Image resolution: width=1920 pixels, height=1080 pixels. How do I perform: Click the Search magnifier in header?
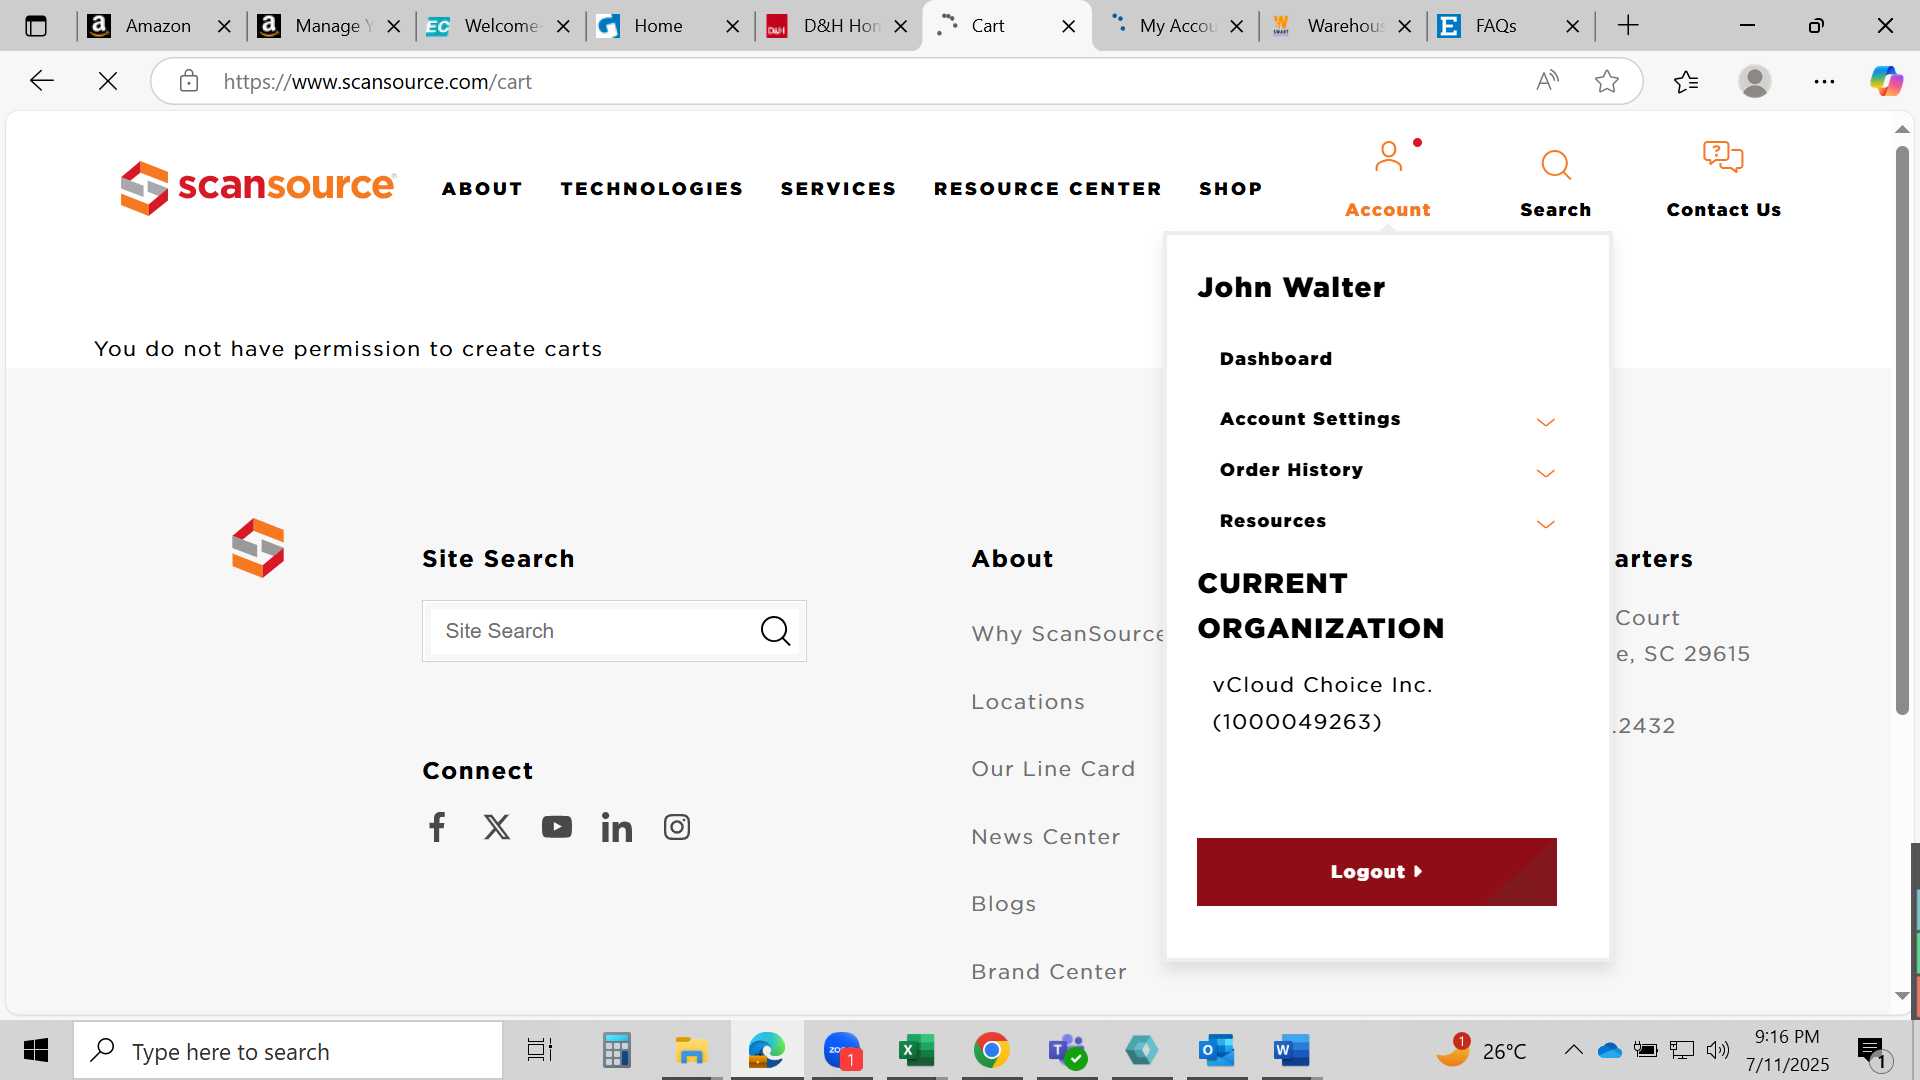click(1556, 165)
